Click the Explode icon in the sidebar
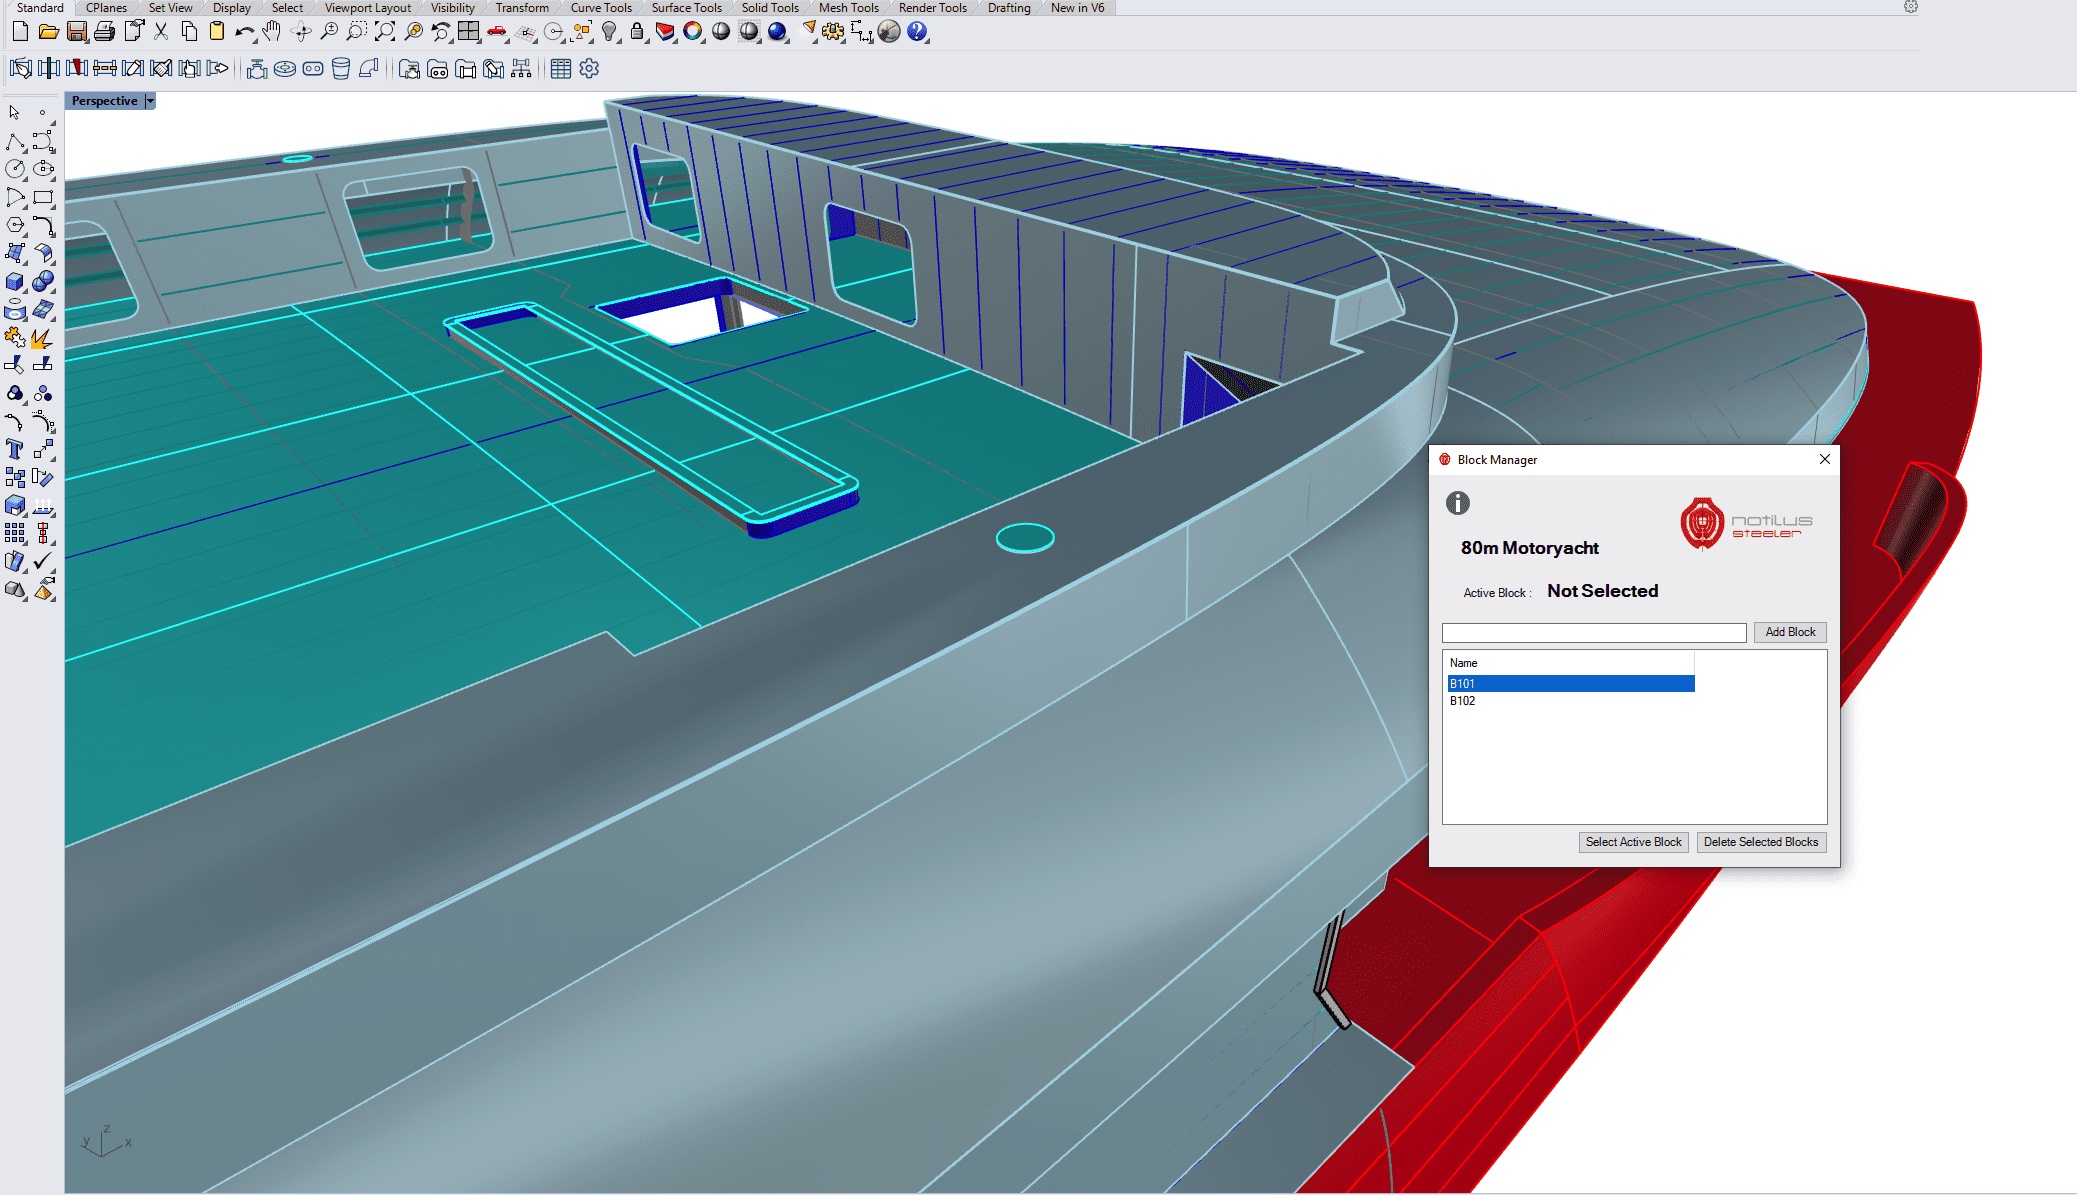 42,339
